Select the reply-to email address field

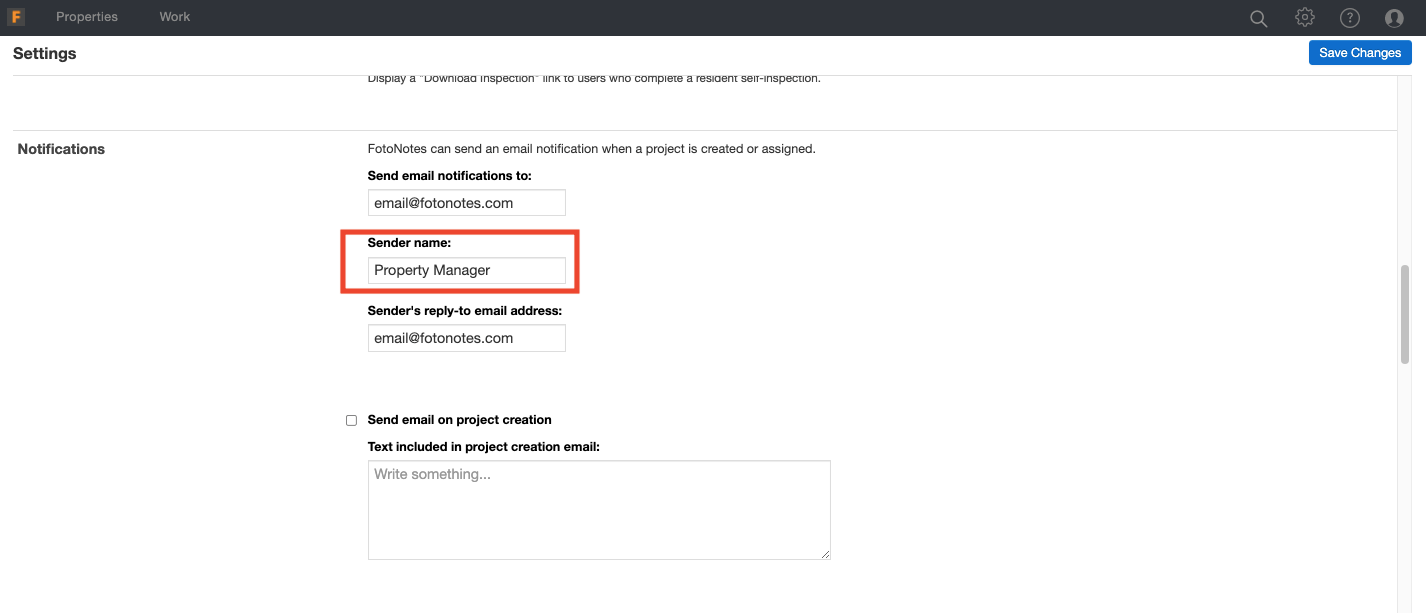tap(466, 338)
